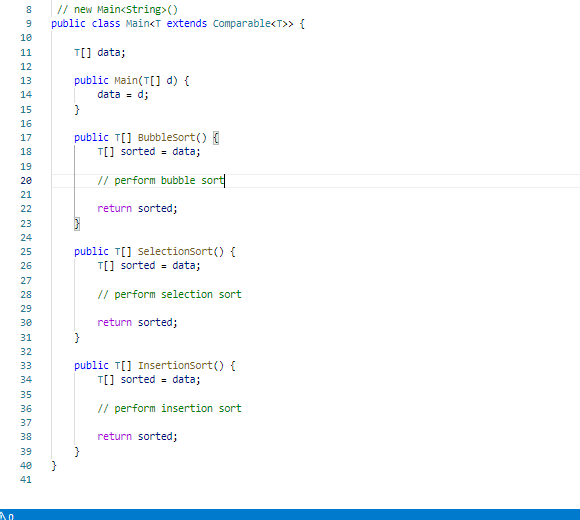Screen dimensions: 580x520
Task: Click the 'public' keyword on line 13
Action: tap(91, 81)
